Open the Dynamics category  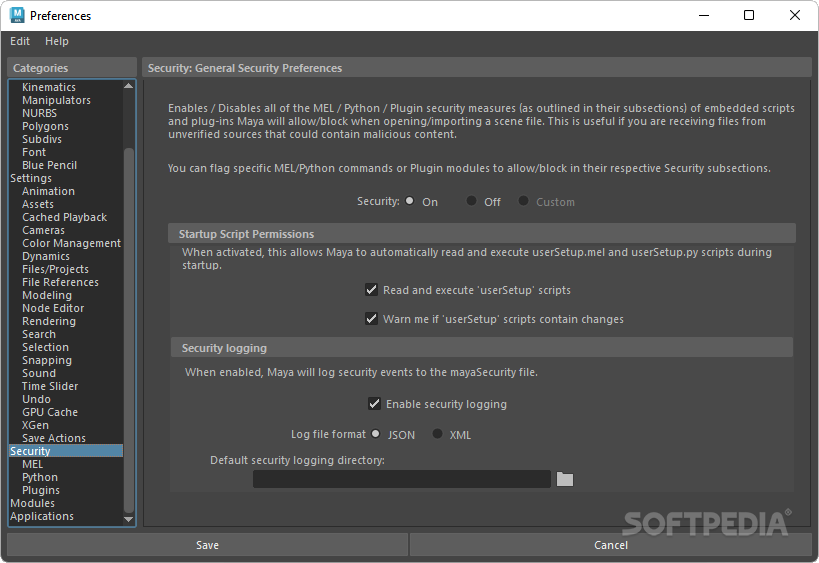click(x=46, y=256)
